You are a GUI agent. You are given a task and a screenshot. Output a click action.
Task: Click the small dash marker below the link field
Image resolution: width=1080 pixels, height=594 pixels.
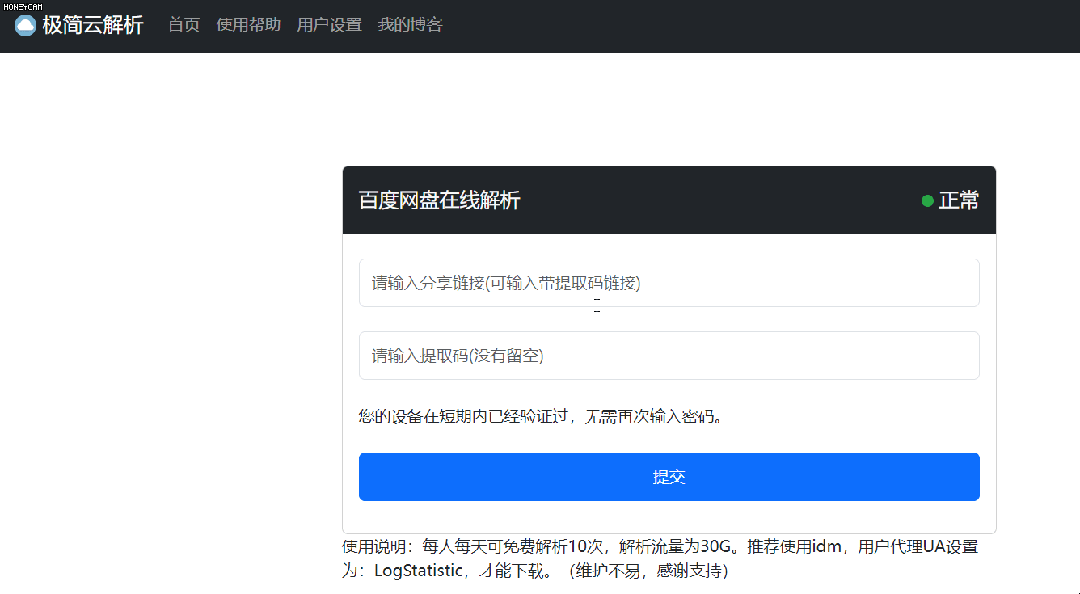pos(597,309)
